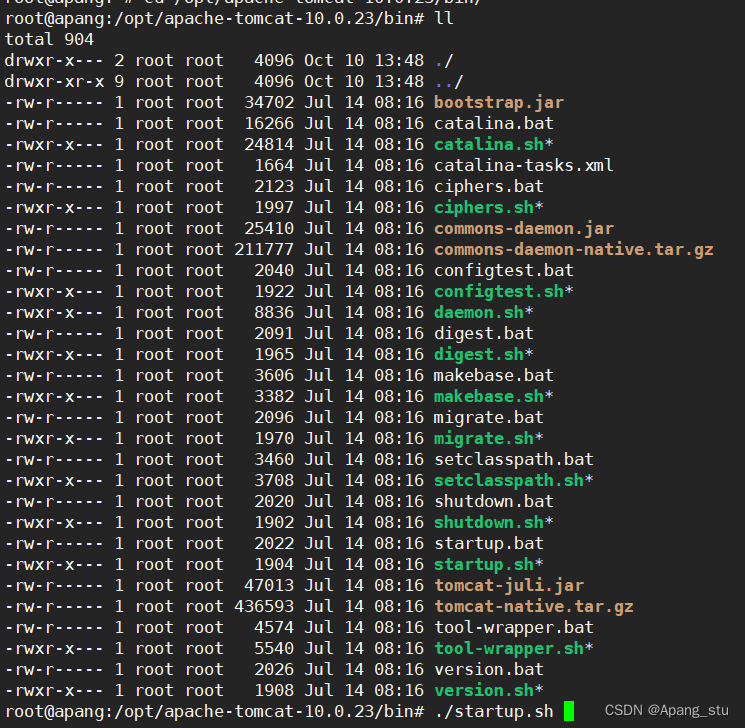This screenshot has width=745, height=728.
Task: Select green startup.sh in the file listing
Action: coord(484,565)
